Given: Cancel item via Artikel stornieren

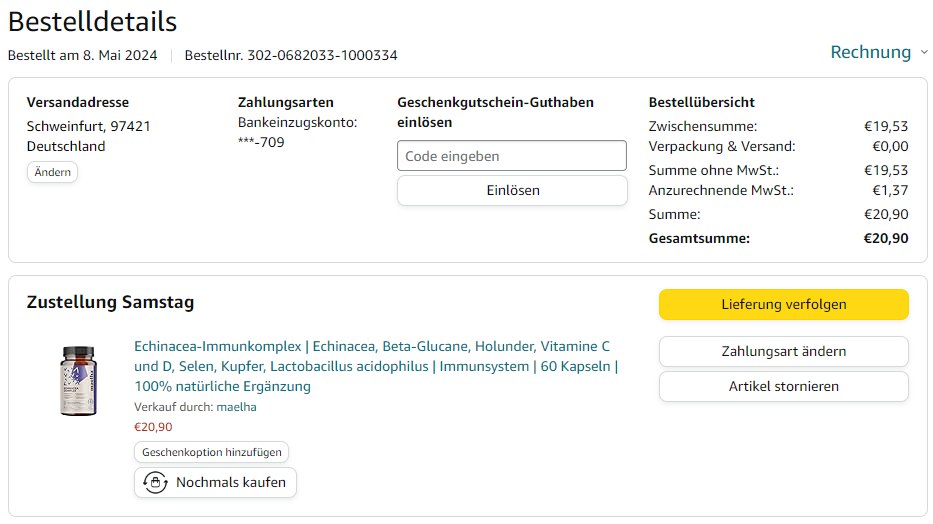Looking at the screenshot, I should (x=783, y=386).
